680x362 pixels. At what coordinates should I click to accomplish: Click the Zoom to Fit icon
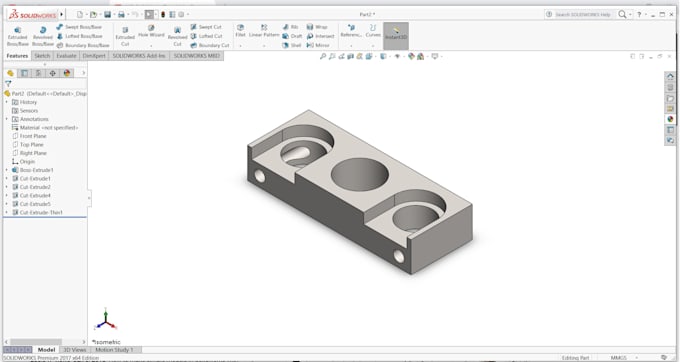pos(323,56)
